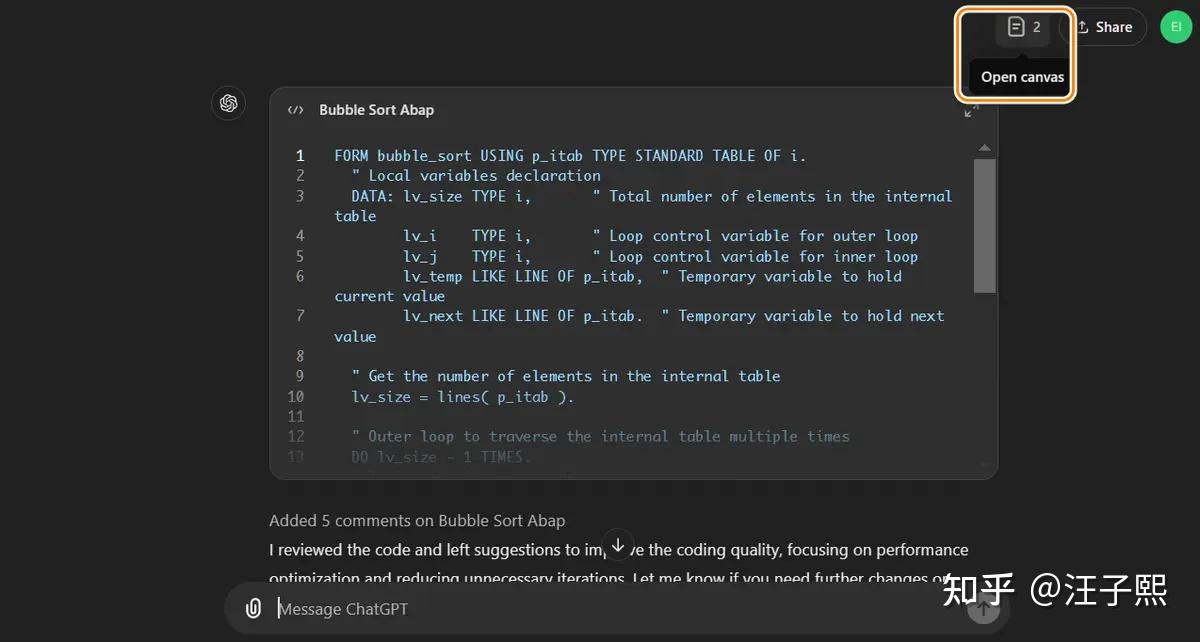Click the Open canvas tooltip
The image size is (1200, 642).
[x=1021, y=76]
